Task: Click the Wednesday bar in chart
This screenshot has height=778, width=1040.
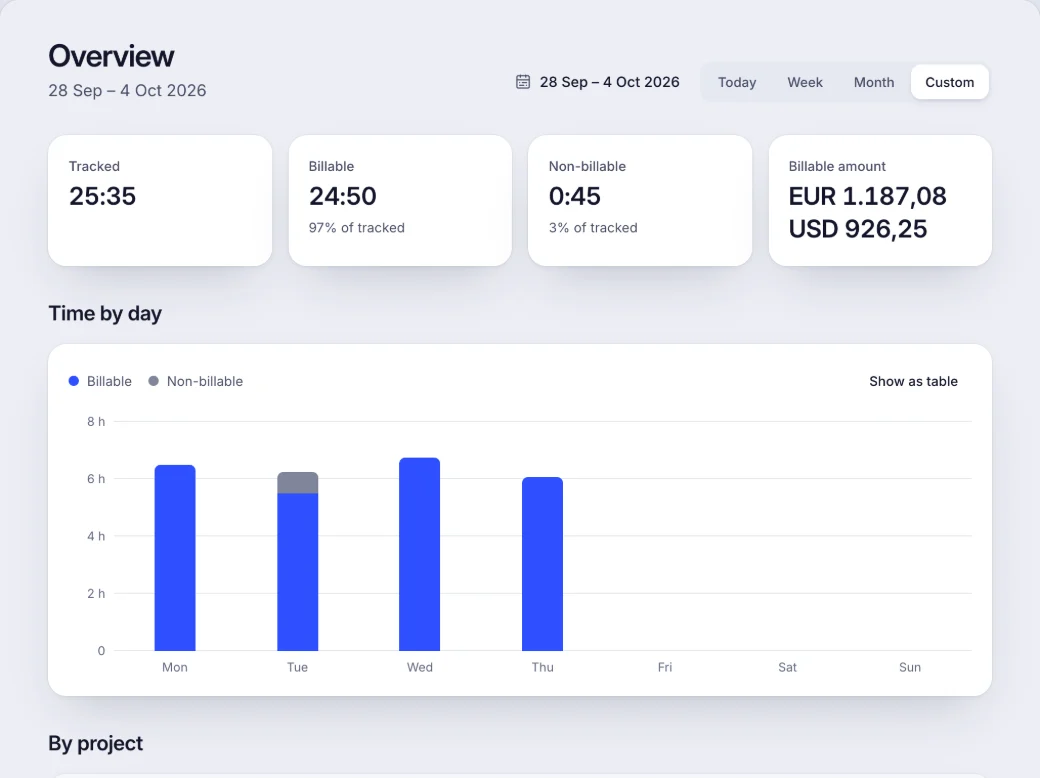Action: 419,554
